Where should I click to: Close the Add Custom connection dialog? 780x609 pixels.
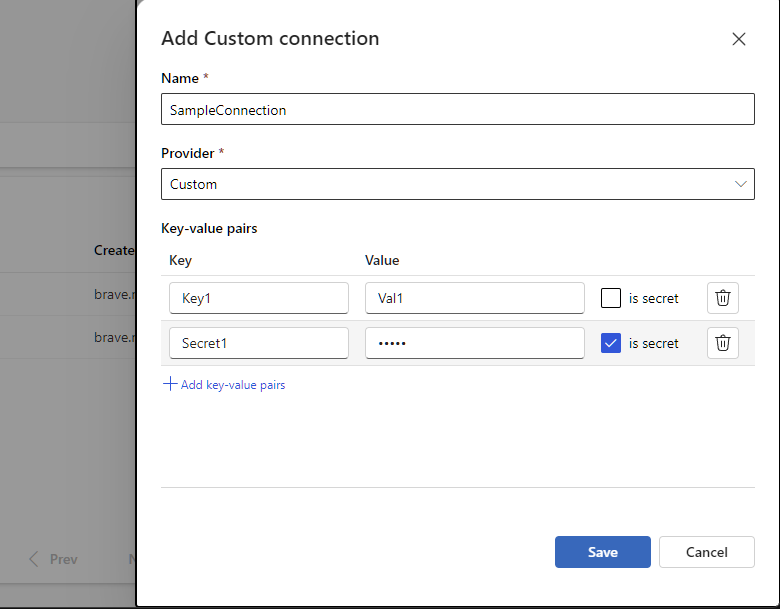[x=739, y=40]
